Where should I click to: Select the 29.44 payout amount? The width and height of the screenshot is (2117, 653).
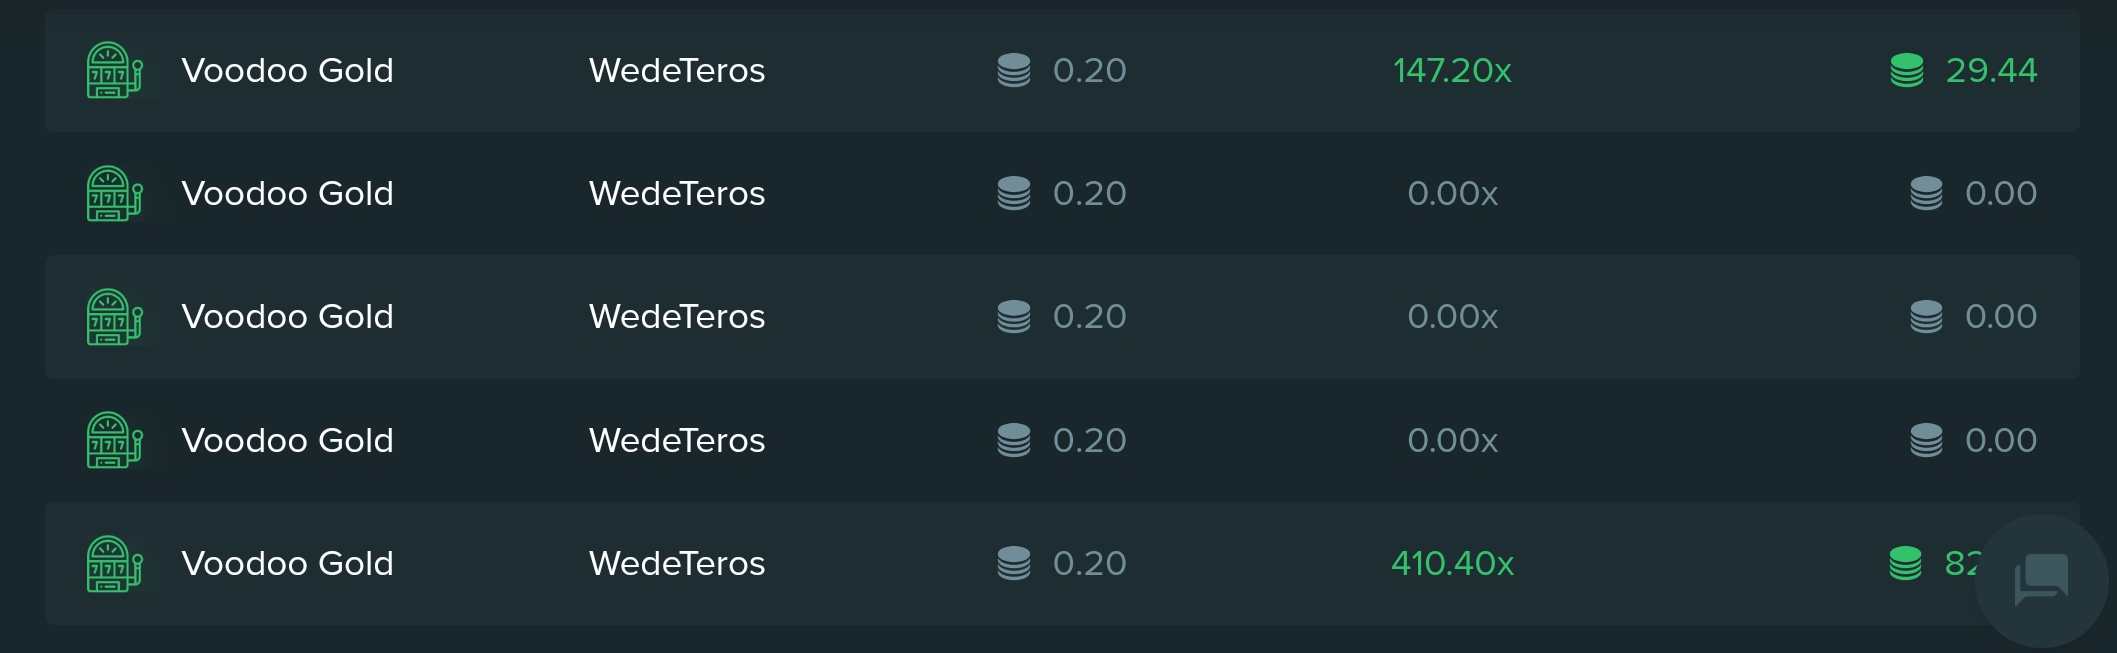pos(1991,70)
